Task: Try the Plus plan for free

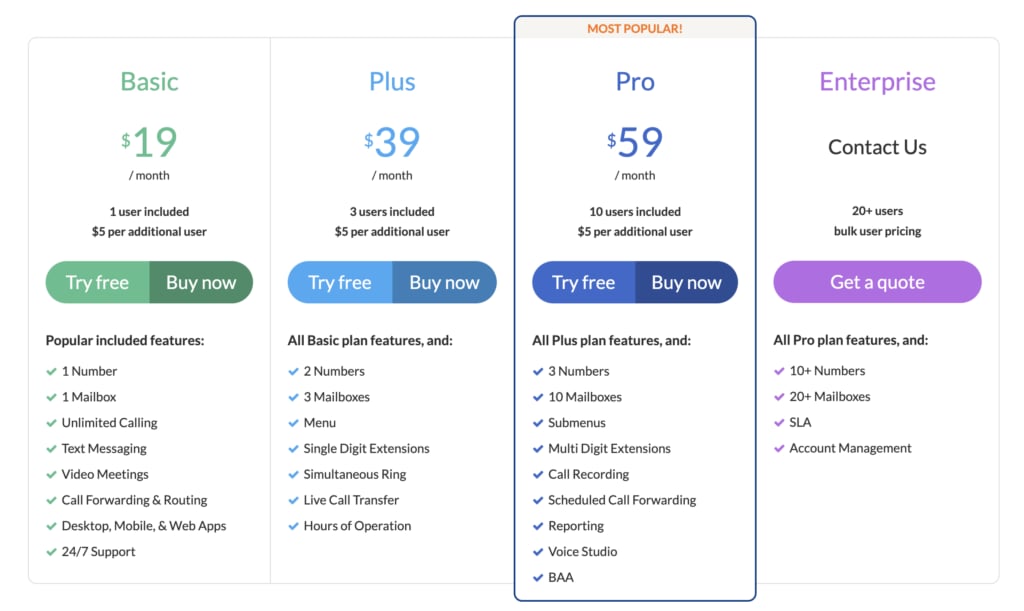Action: click(340, 282)
